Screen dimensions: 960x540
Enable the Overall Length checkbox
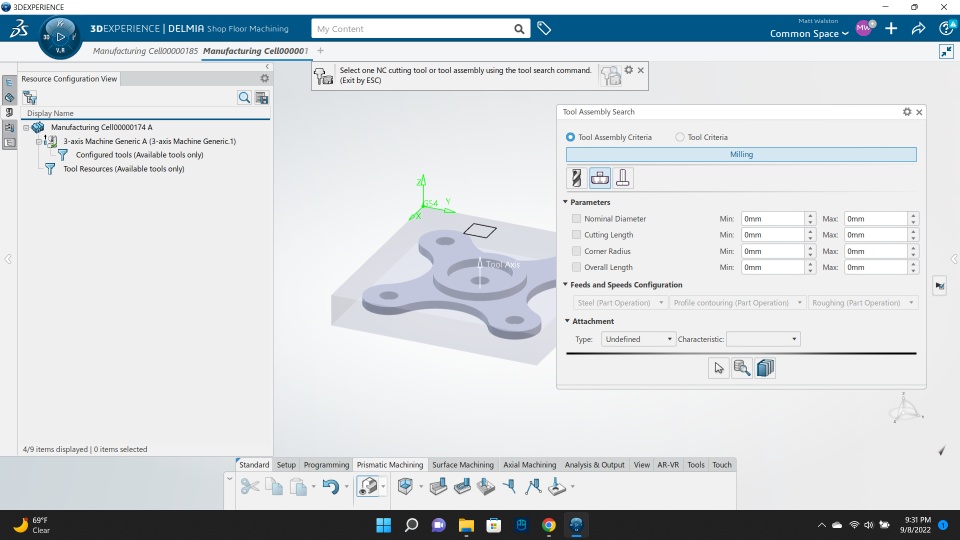tap(576, 267)
